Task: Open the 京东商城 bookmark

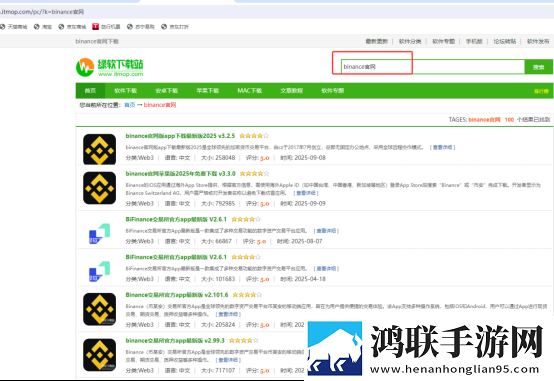Action: click(x=72, y=27)
